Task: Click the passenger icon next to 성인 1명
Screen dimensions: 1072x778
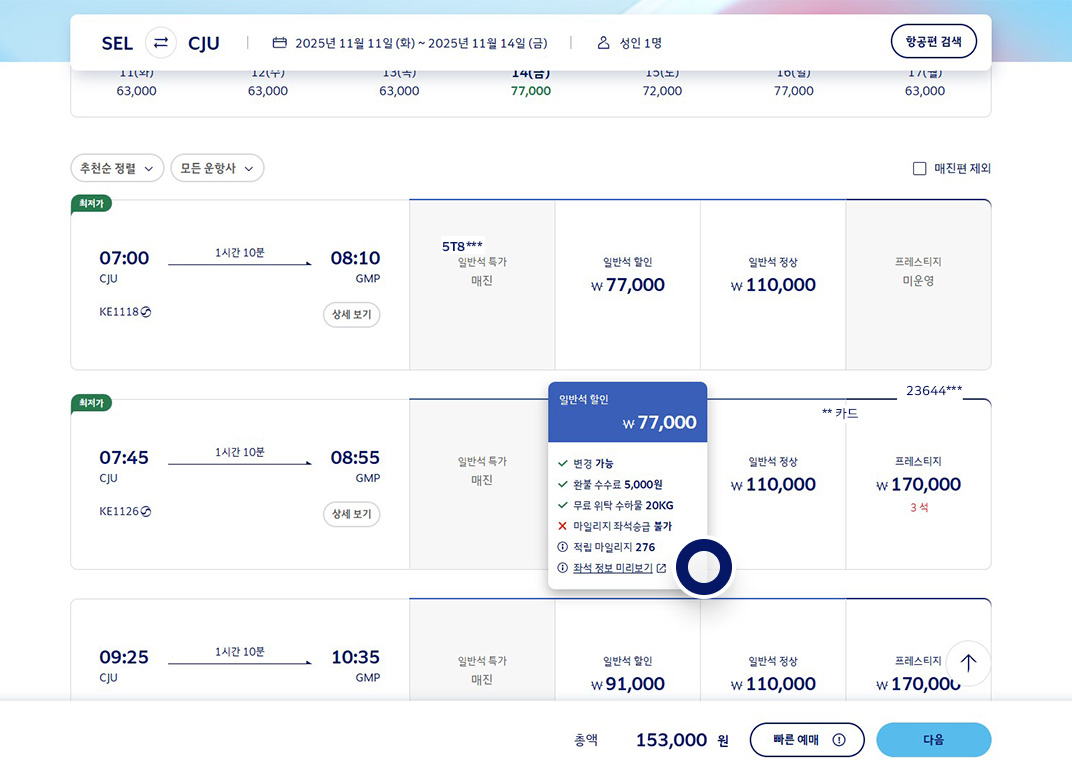Action: tap(603, 43)
